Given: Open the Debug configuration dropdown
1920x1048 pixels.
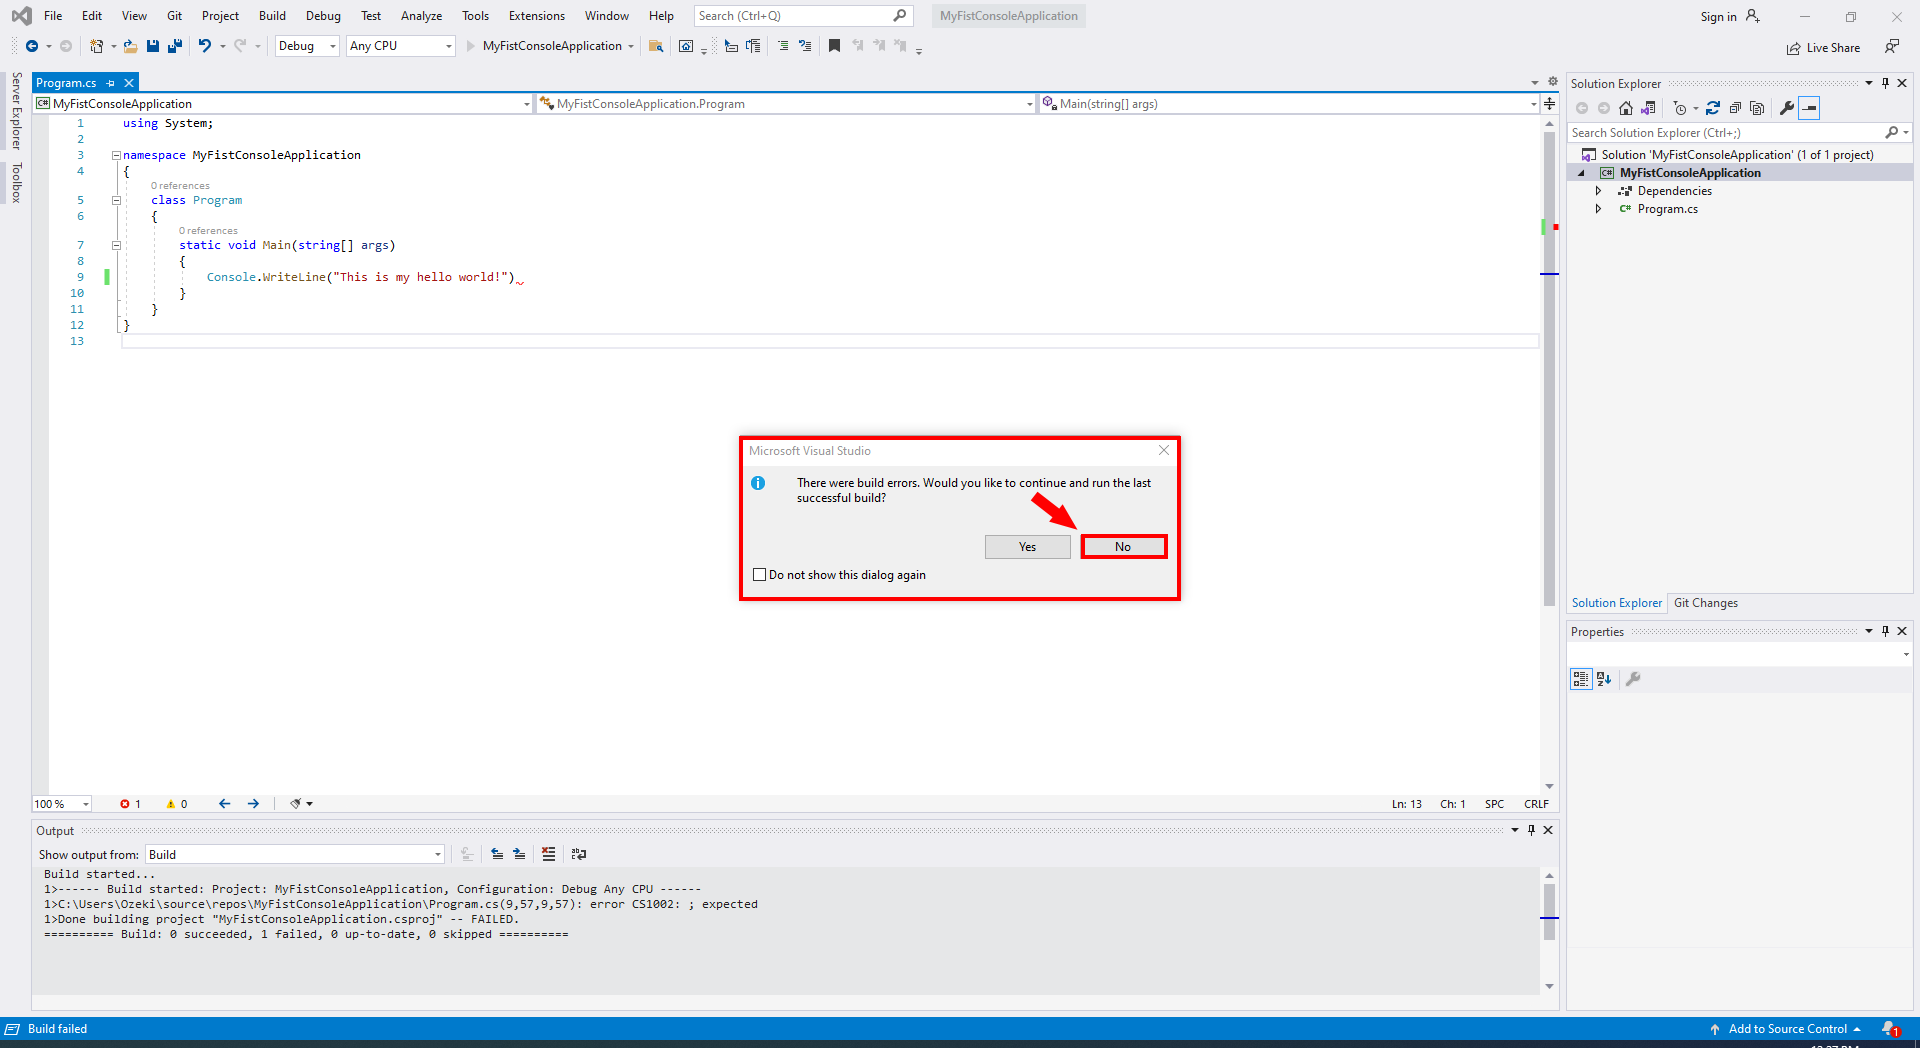Looking at the screenshot, I should pos(307,46).
